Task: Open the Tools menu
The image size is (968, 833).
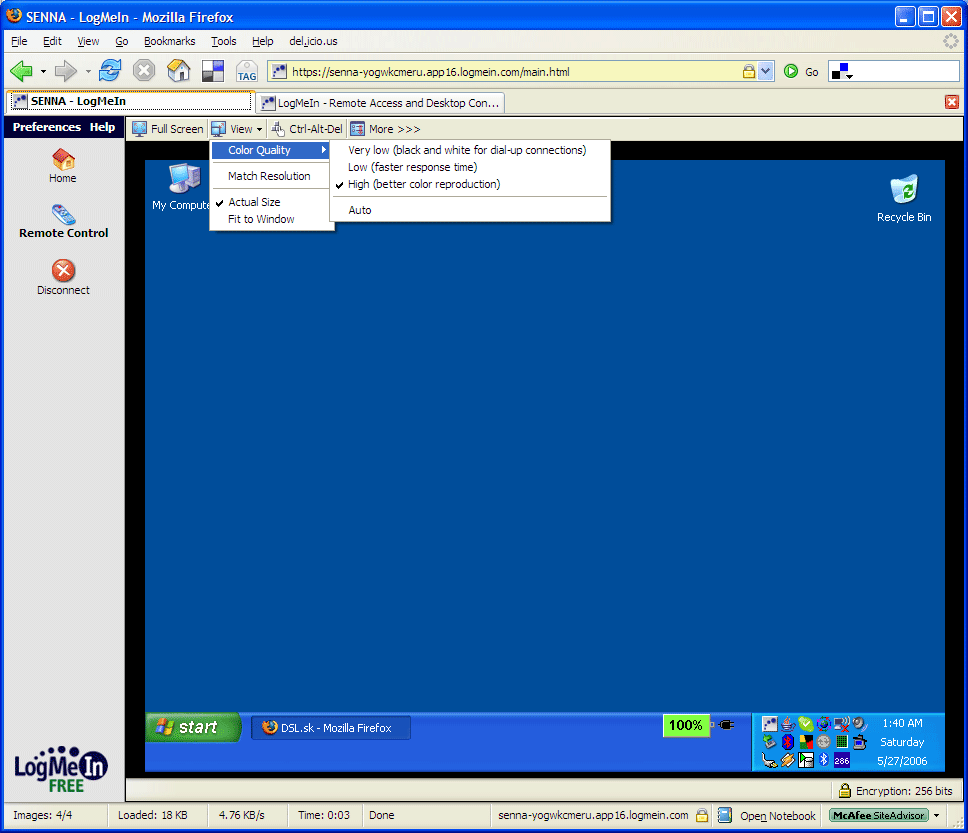Action: [223, 41]
